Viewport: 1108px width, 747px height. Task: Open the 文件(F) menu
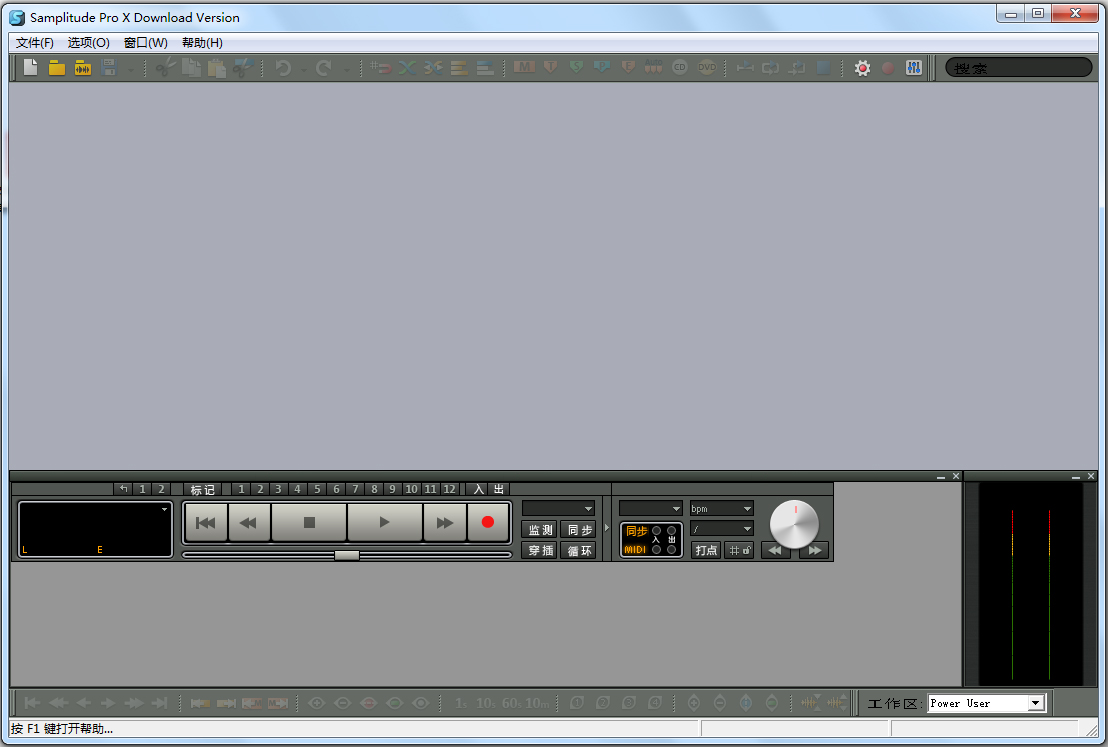tap(34, 42)
